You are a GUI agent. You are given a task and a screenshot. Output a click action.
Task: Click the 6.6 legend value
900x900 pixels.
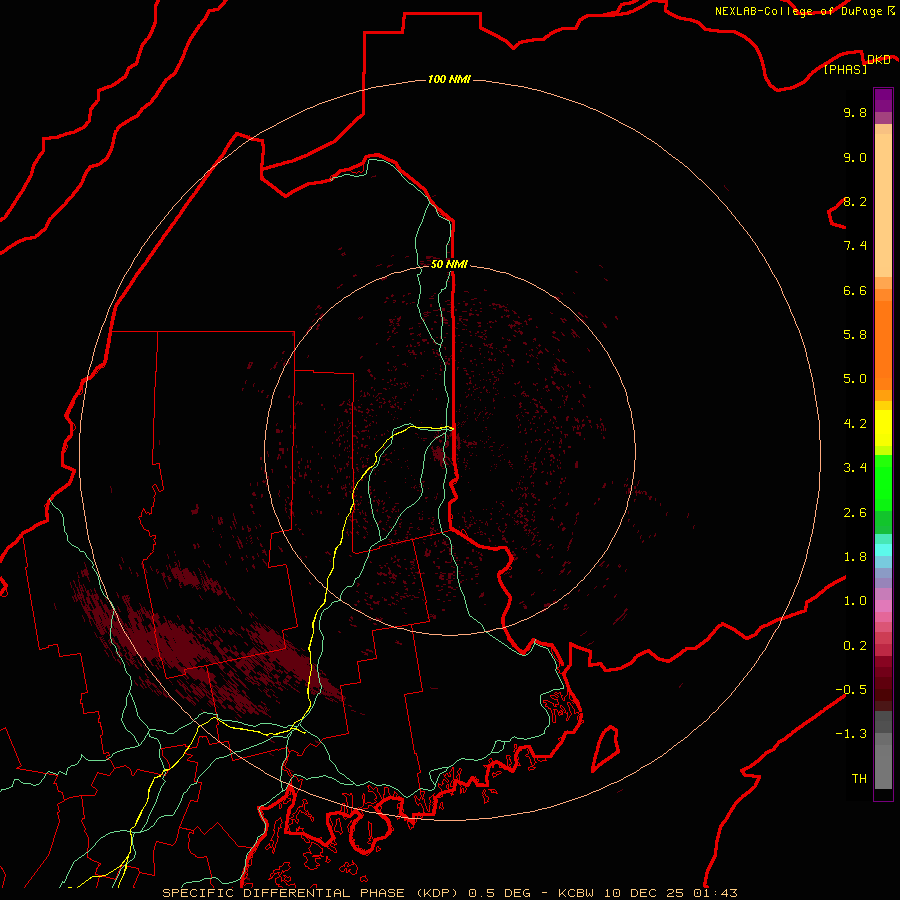855,290
